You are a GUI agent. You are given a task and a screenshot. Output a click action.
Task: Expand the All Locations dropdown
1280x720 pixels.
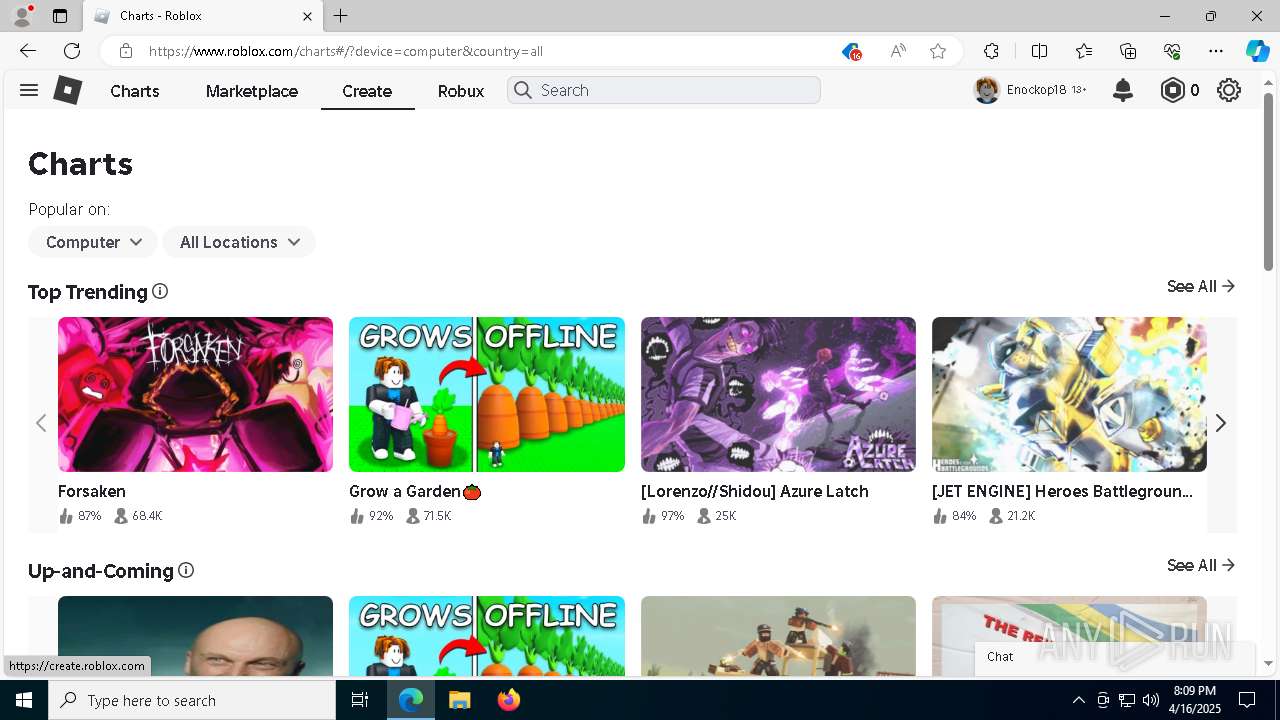[x=239, y=242]
